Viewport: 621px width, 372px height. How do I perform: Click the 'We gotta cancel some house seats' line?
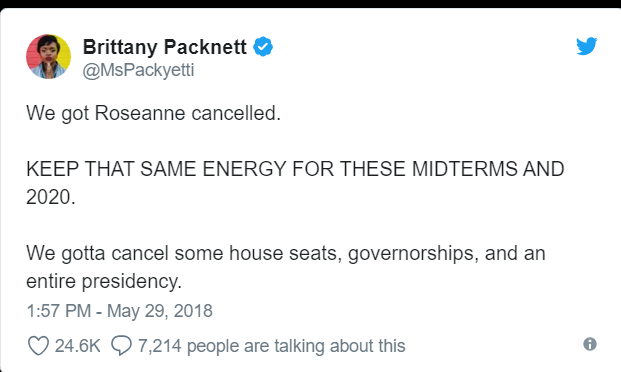[x=286, y=253]
